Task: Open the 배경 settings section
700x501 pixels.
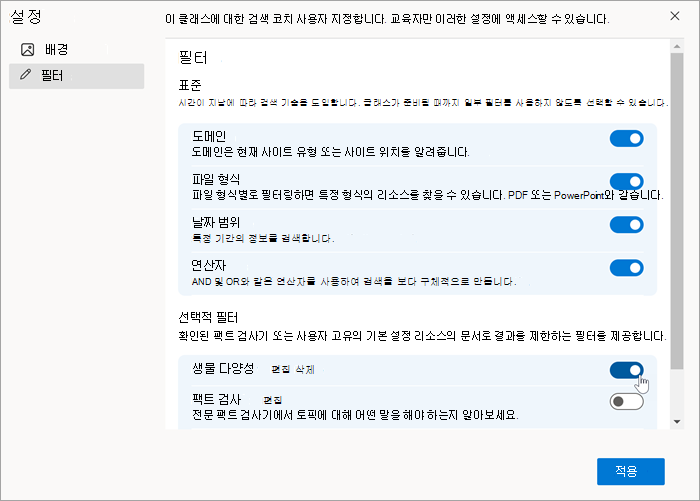Action: [76, 50]
